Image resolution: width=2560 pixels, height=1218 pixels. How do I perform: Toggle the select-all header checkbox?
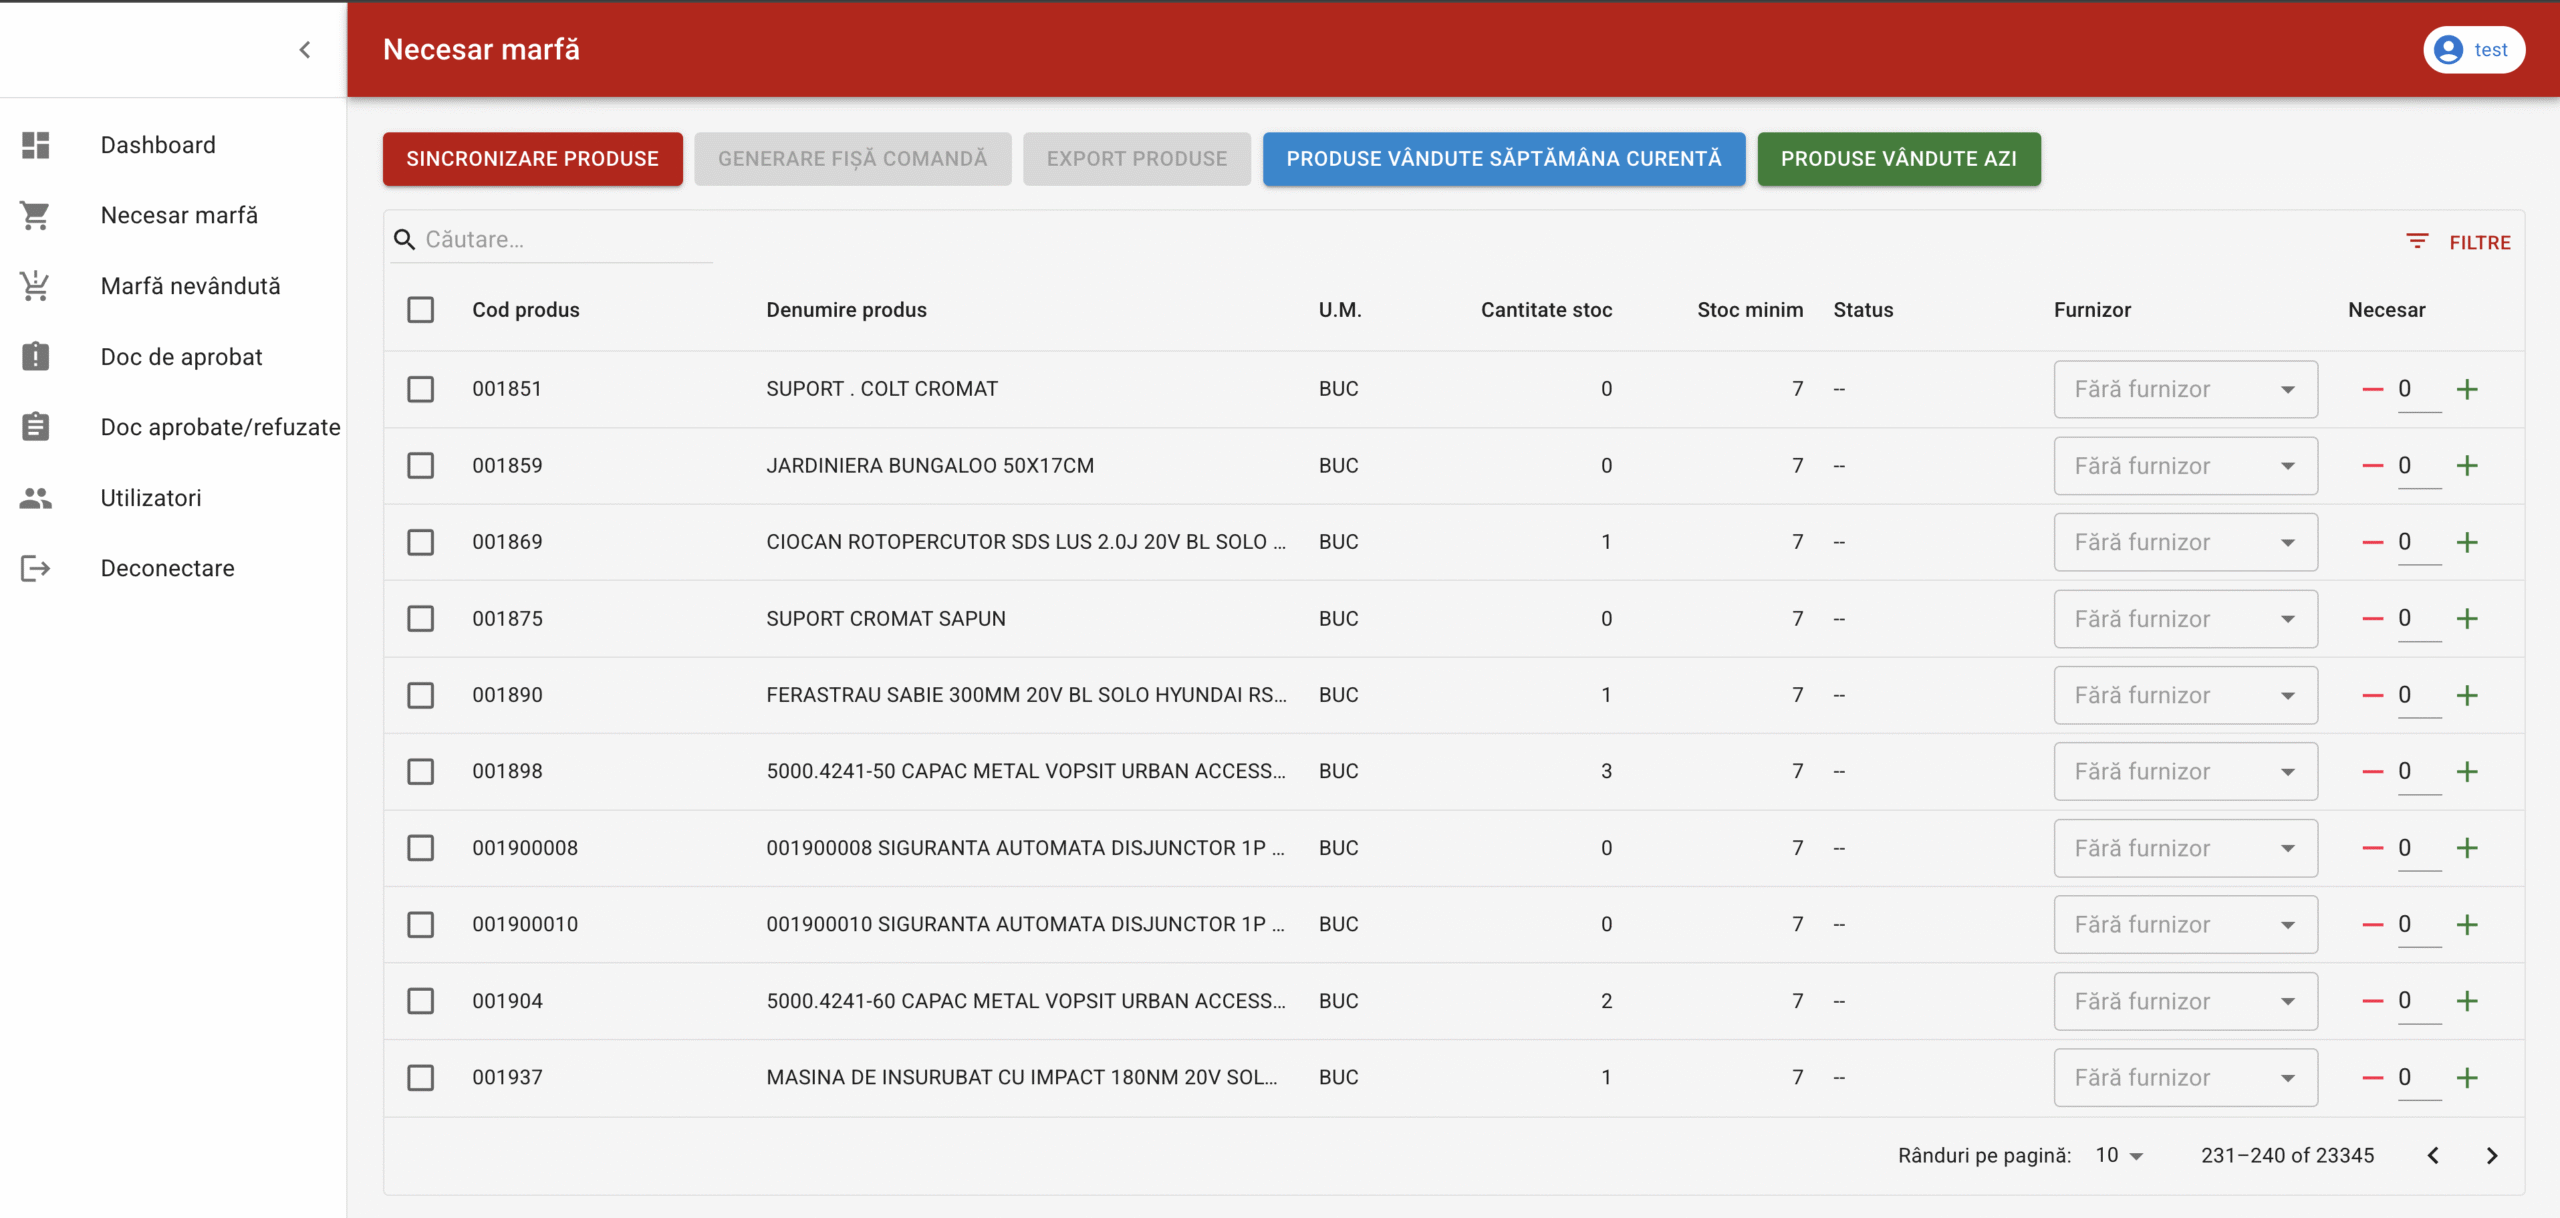[x=421, y=310]
